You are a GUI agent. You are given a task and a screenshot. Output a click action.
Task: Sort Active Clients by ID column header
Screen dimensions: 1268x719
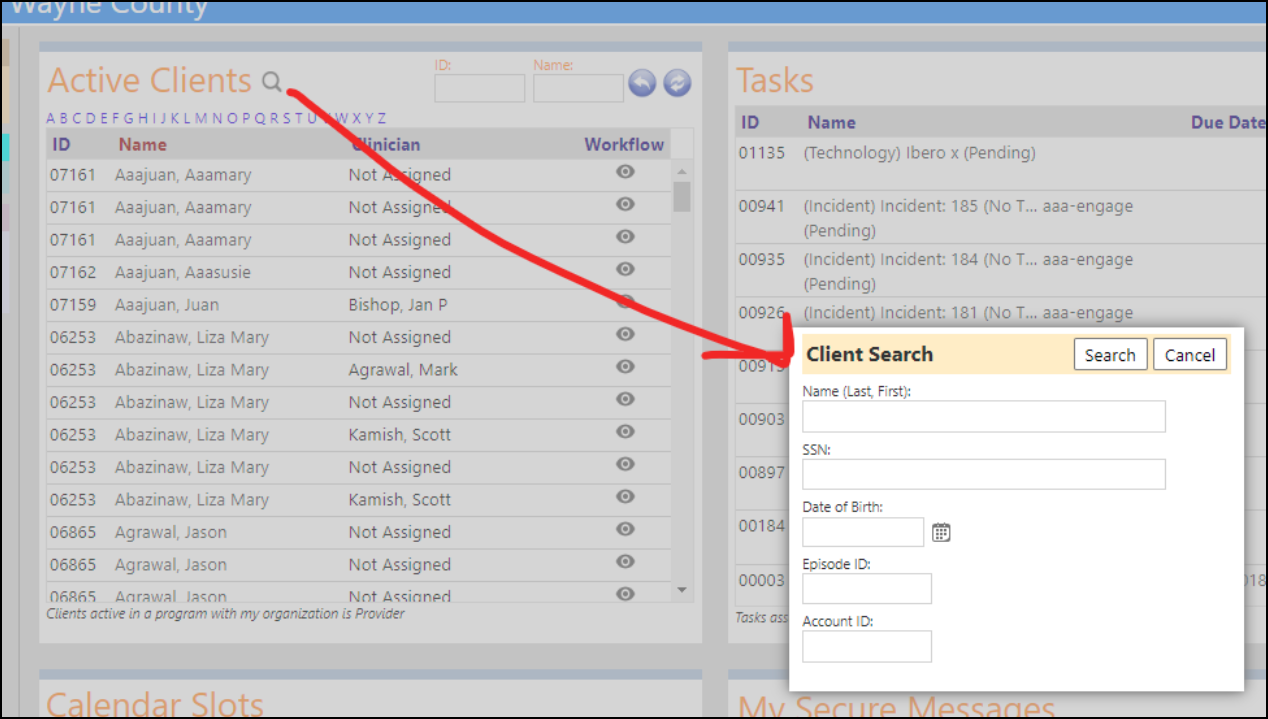(61, 144)
